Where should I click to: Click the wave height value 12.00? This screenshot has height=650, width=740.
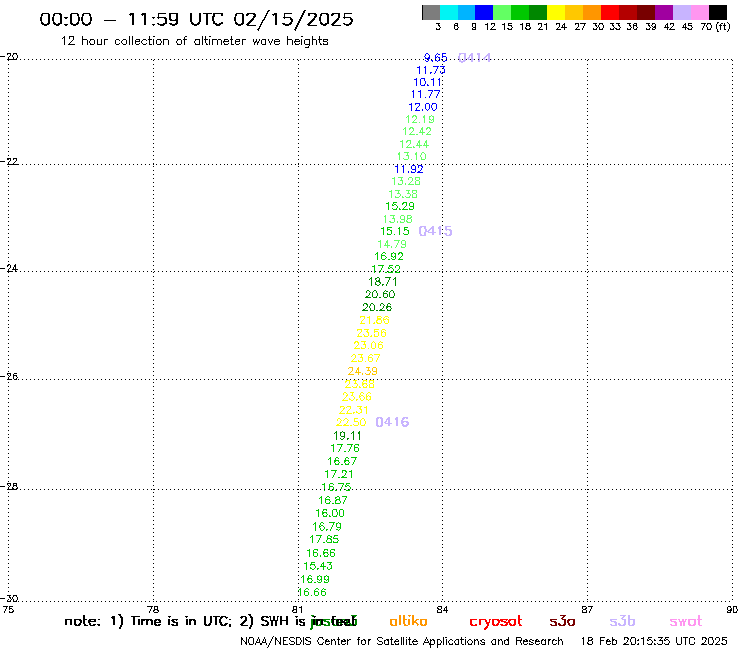(423, 107)
